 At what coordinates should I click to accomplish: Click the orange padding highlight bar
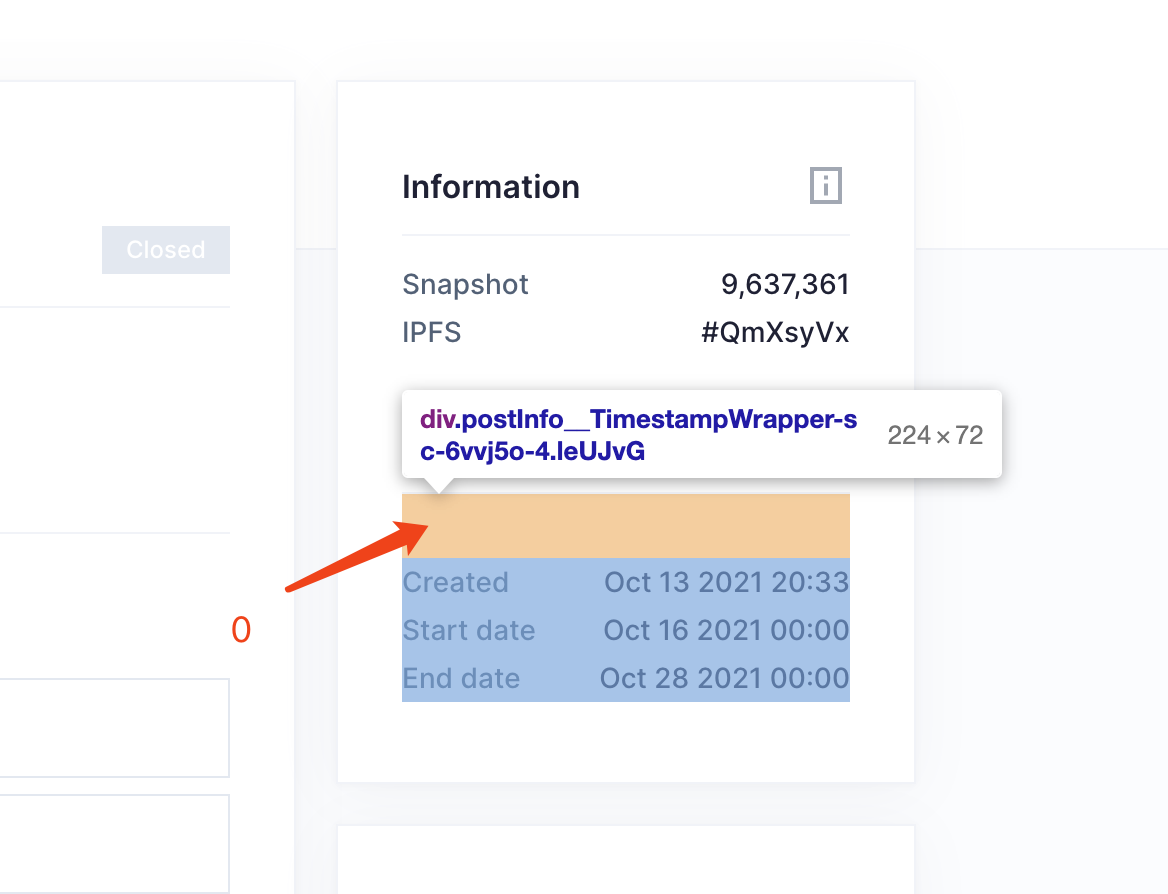[x=625, y=525]
